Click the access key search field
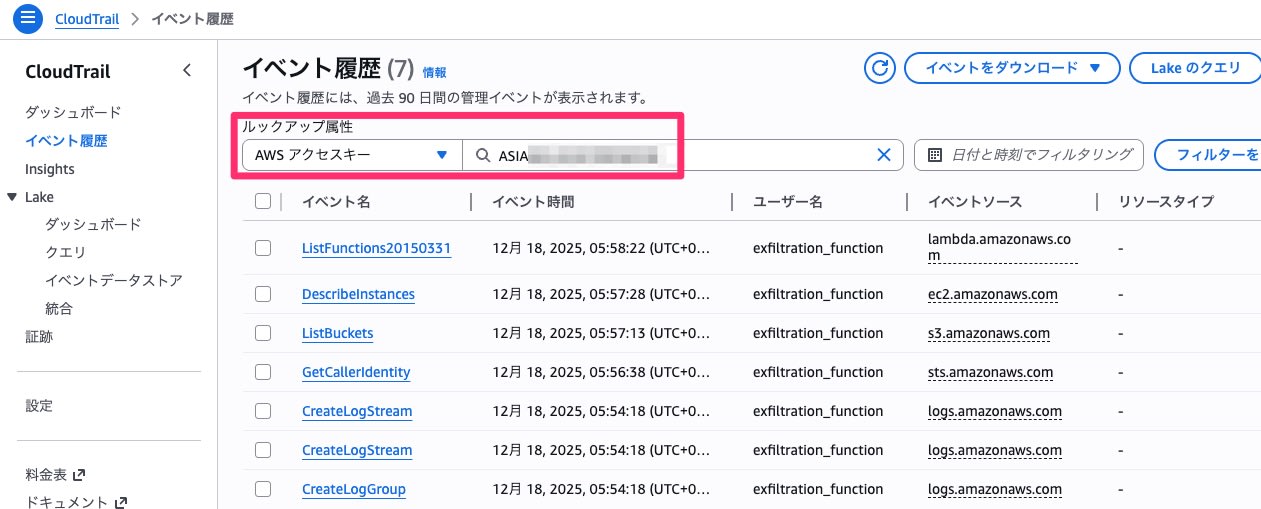 [683, 155]
